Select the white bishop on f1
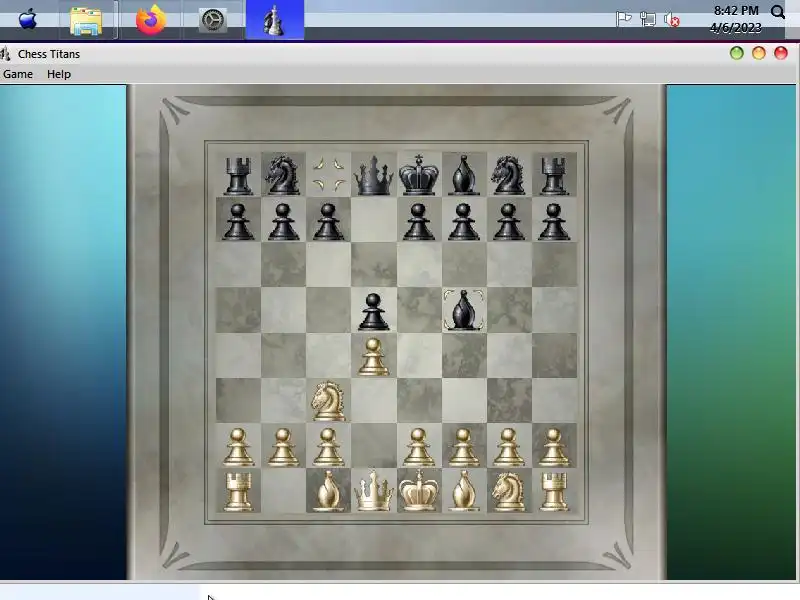The image size is (800, 600). (464, 491)
